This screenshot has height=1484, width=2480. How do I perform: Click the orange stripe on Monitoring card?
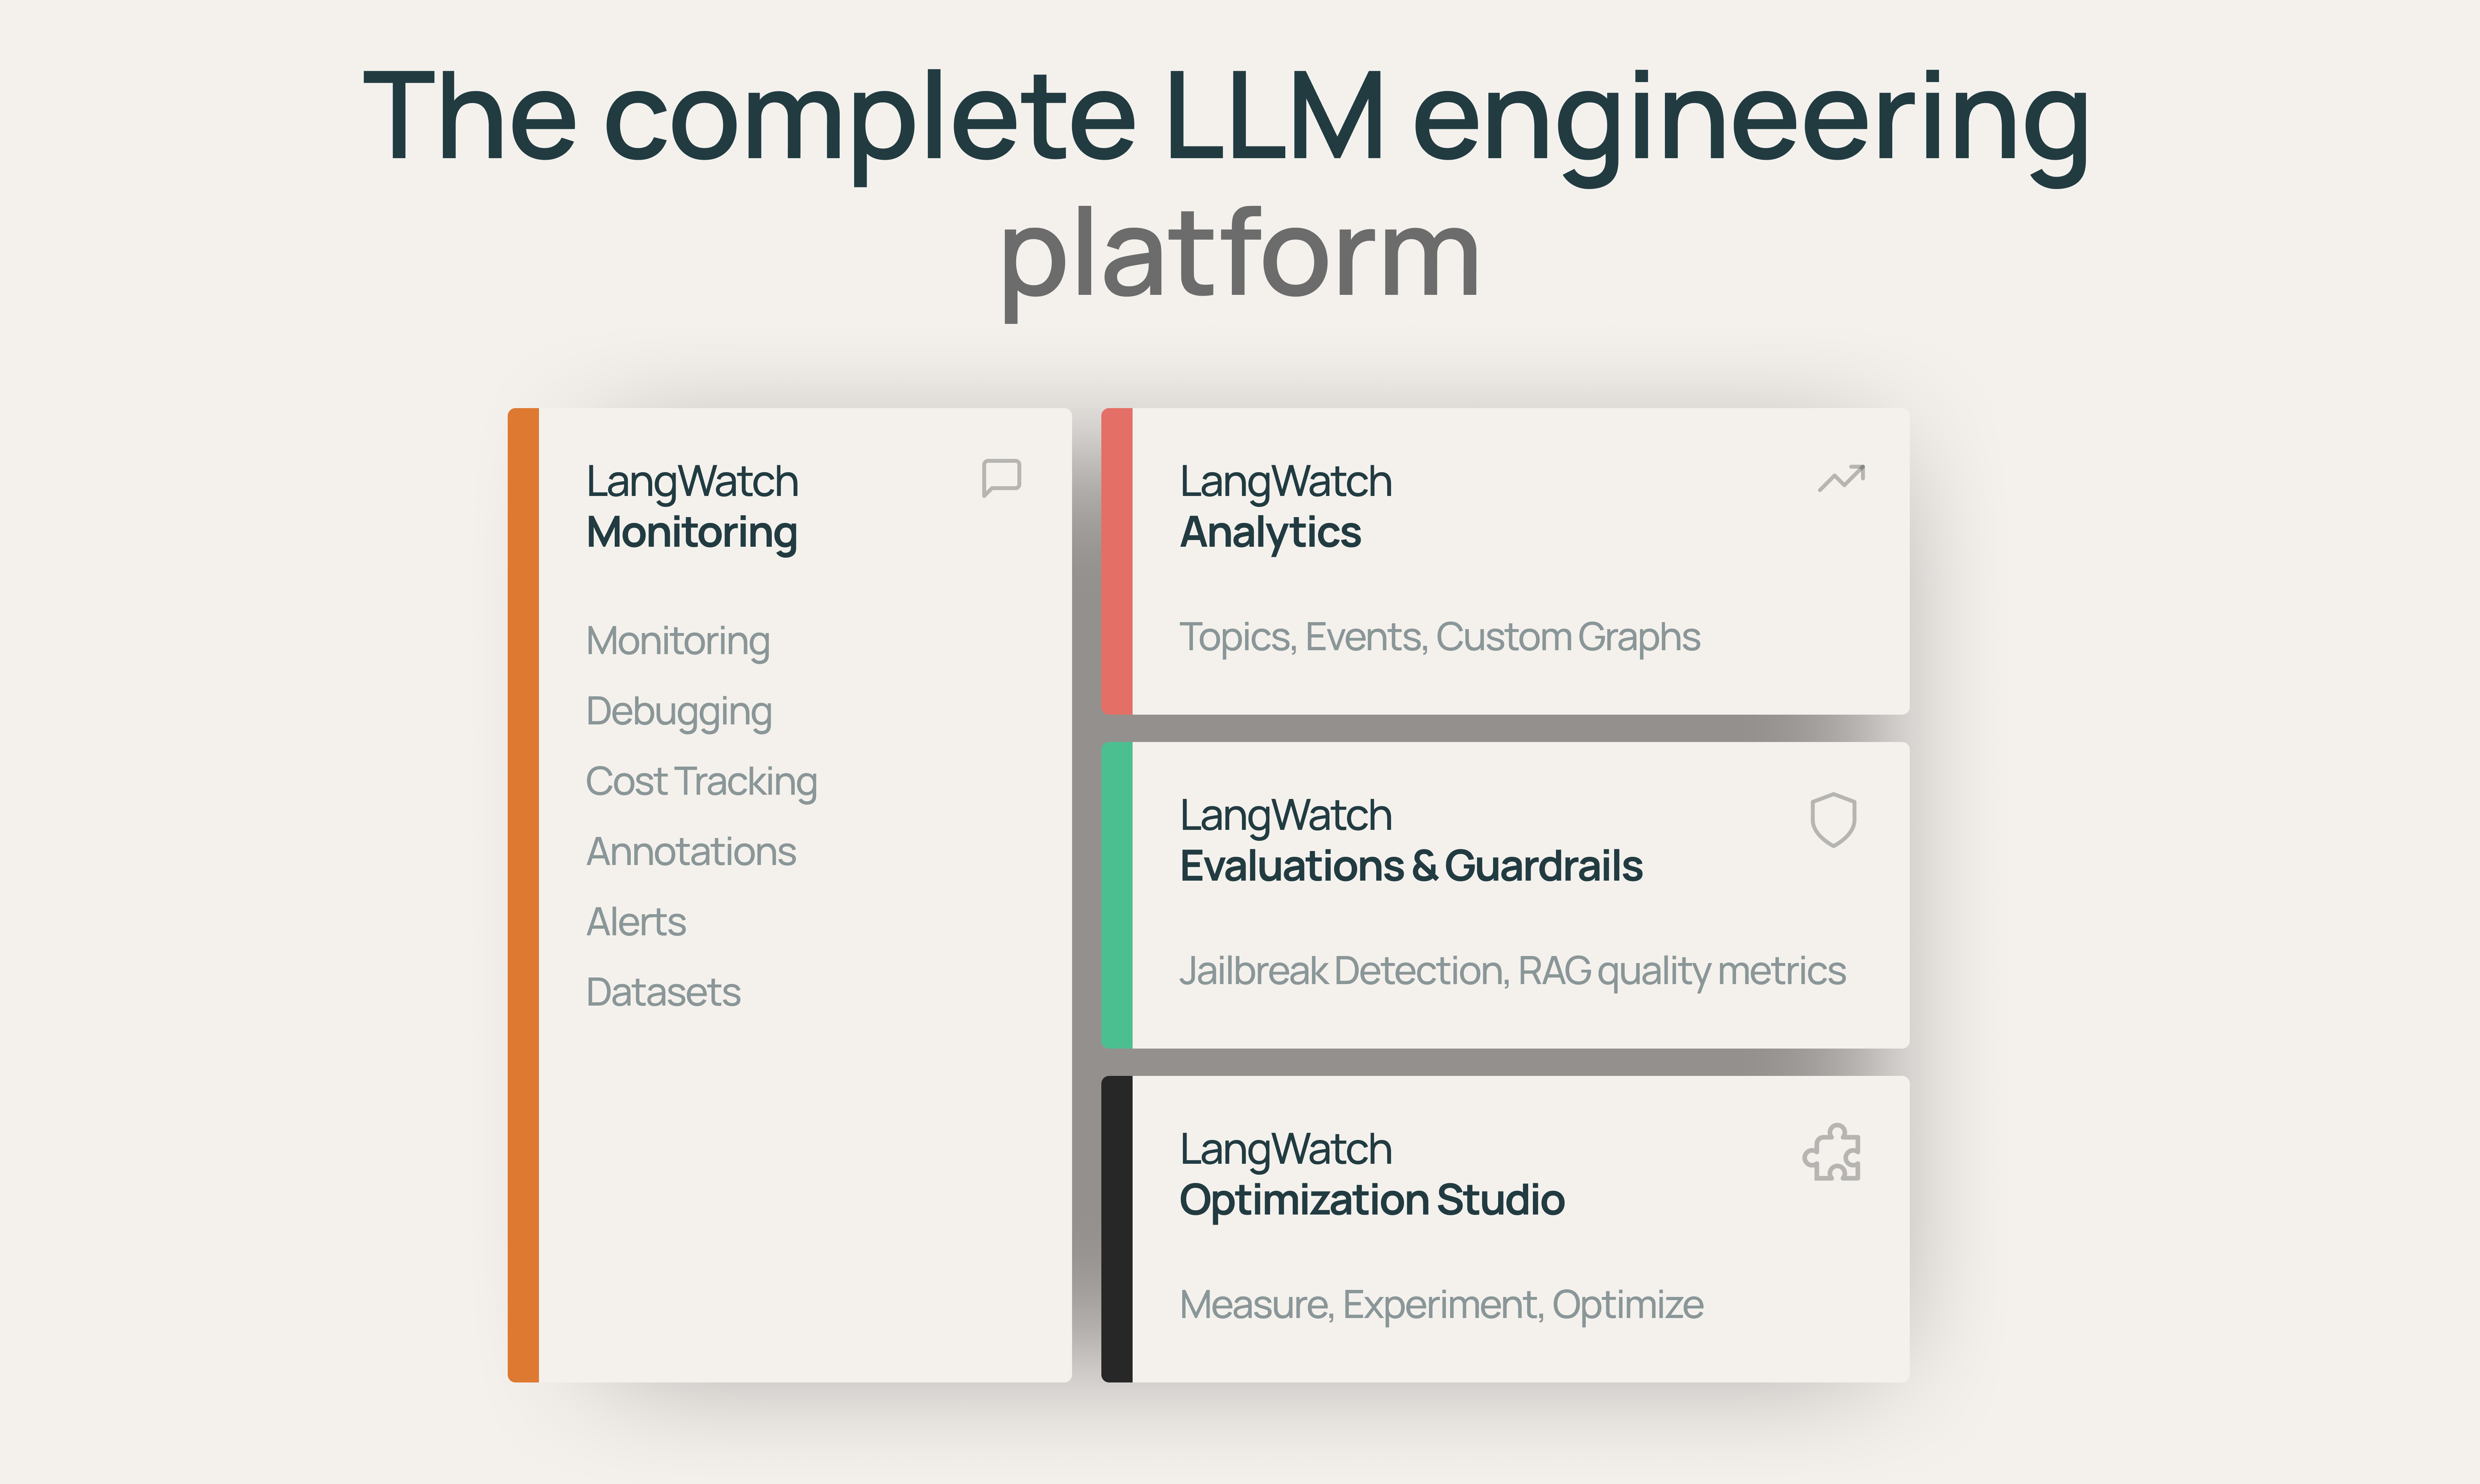click(523, 895)
